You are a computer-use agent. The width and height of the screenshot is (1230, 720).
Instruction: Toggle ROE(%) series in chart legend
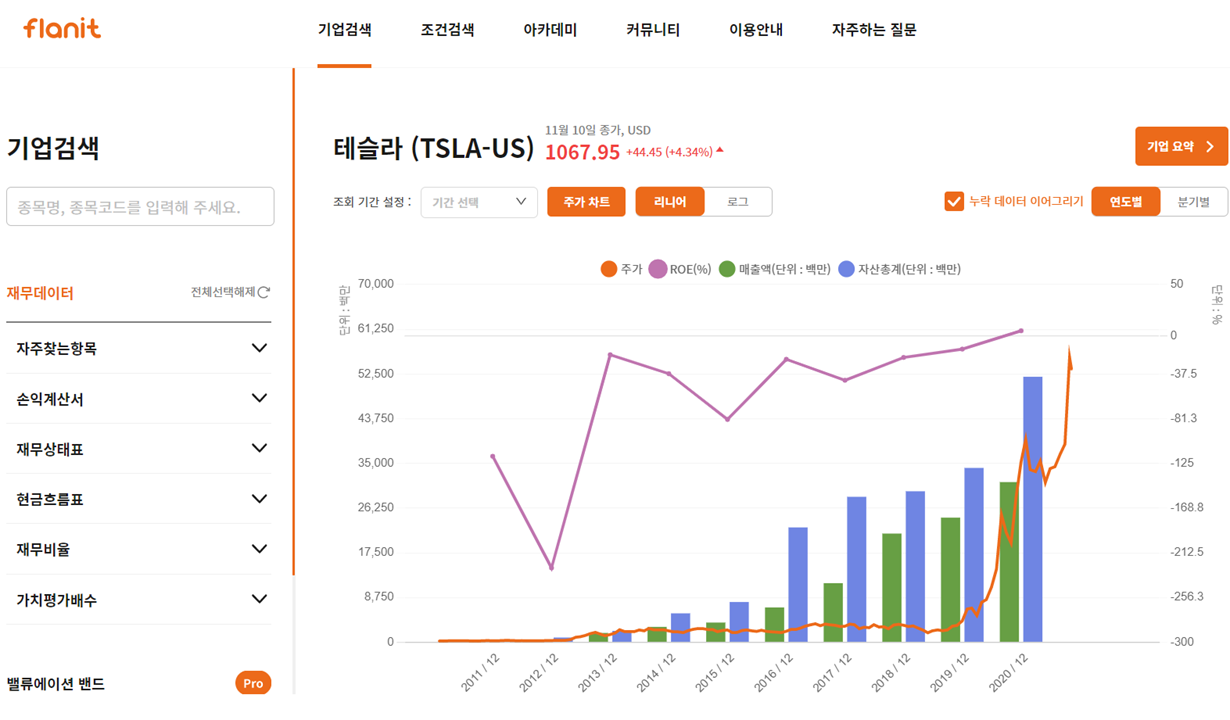pyautogui.click(x=680, y=269)
